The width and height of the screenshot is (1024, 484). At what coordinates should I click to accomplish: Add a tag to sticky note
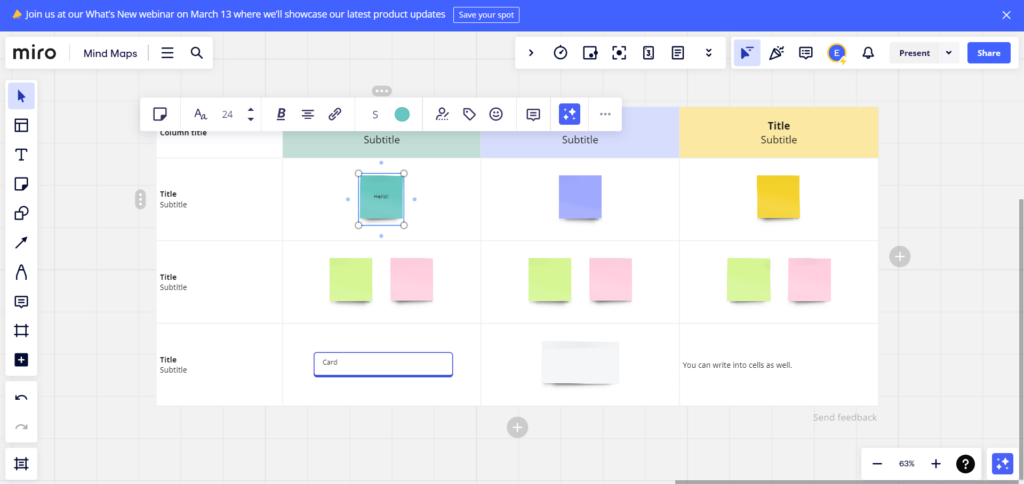click(469, 114)
